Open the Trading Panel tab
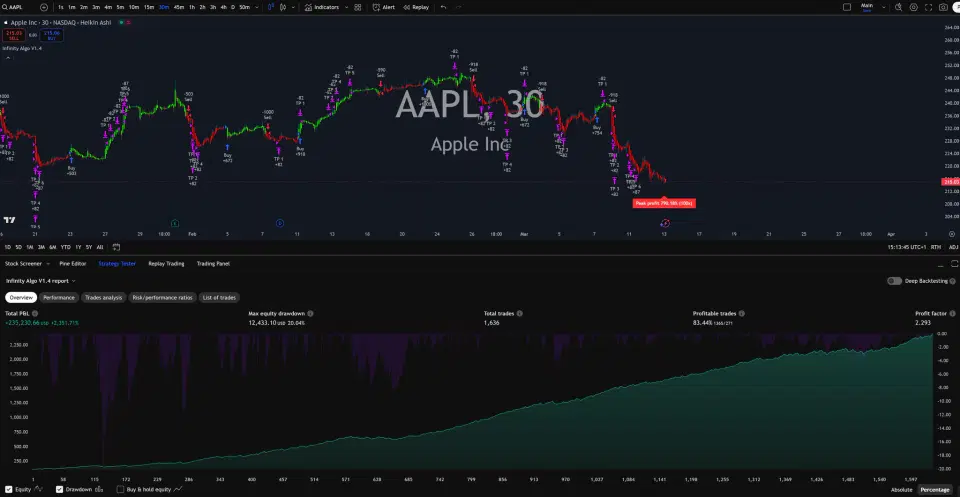Image resolution: width=960 pixels, height=497 pixels. 213,264
